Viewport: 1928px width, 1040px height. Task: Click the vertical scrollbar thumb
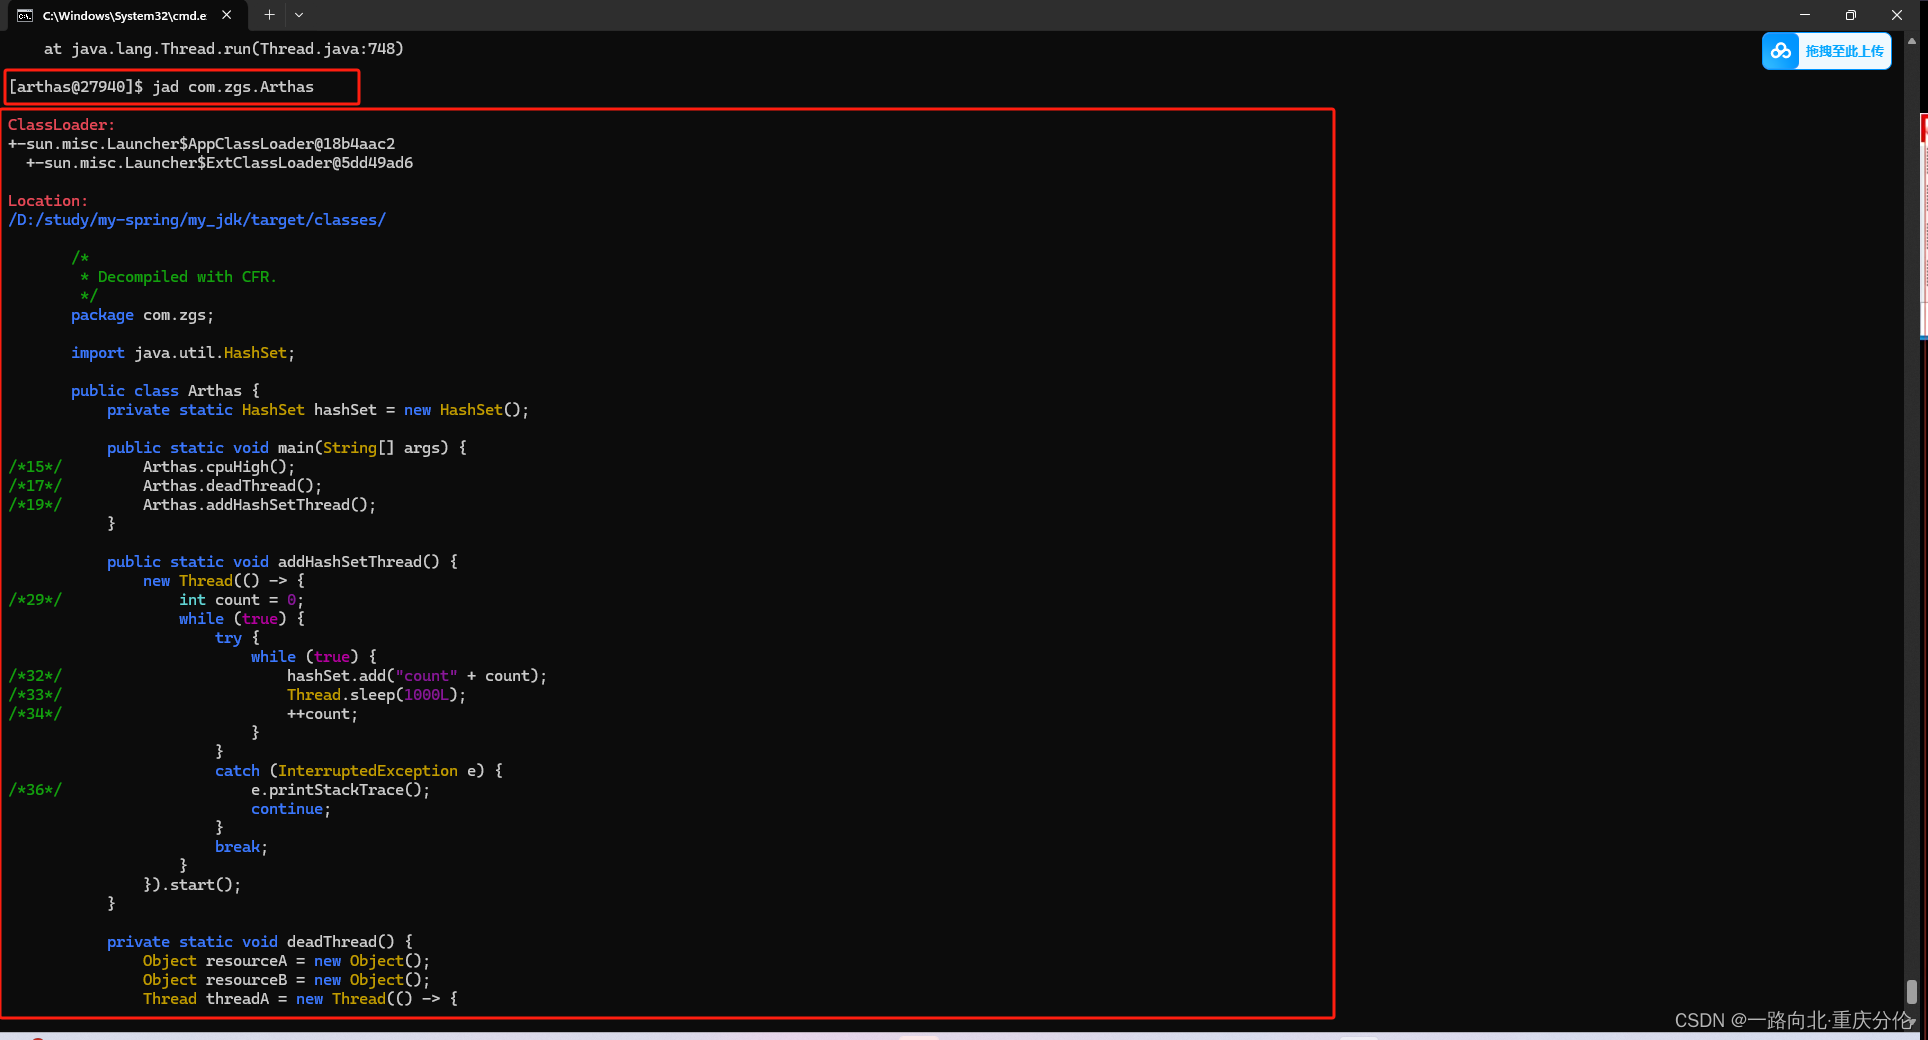(x=1912, y=991)
